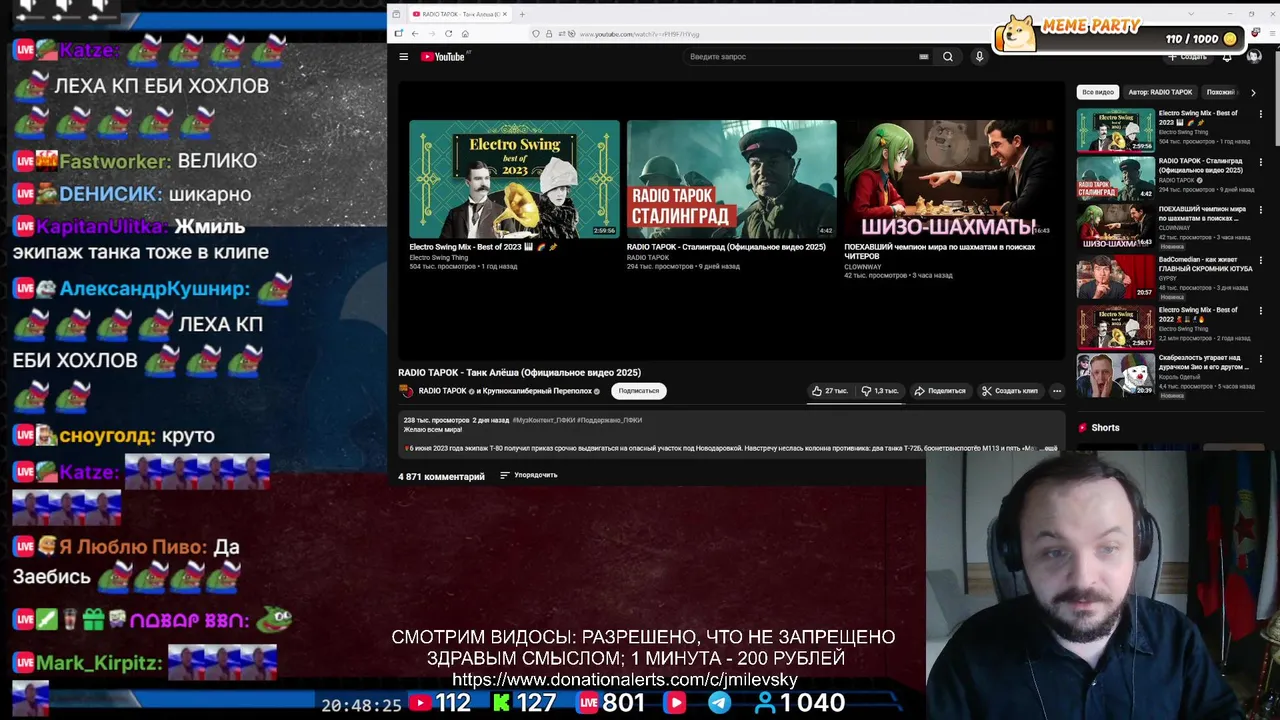
Task: Open more actions three-dot menu under video
Action: (x=1056, y=391)
